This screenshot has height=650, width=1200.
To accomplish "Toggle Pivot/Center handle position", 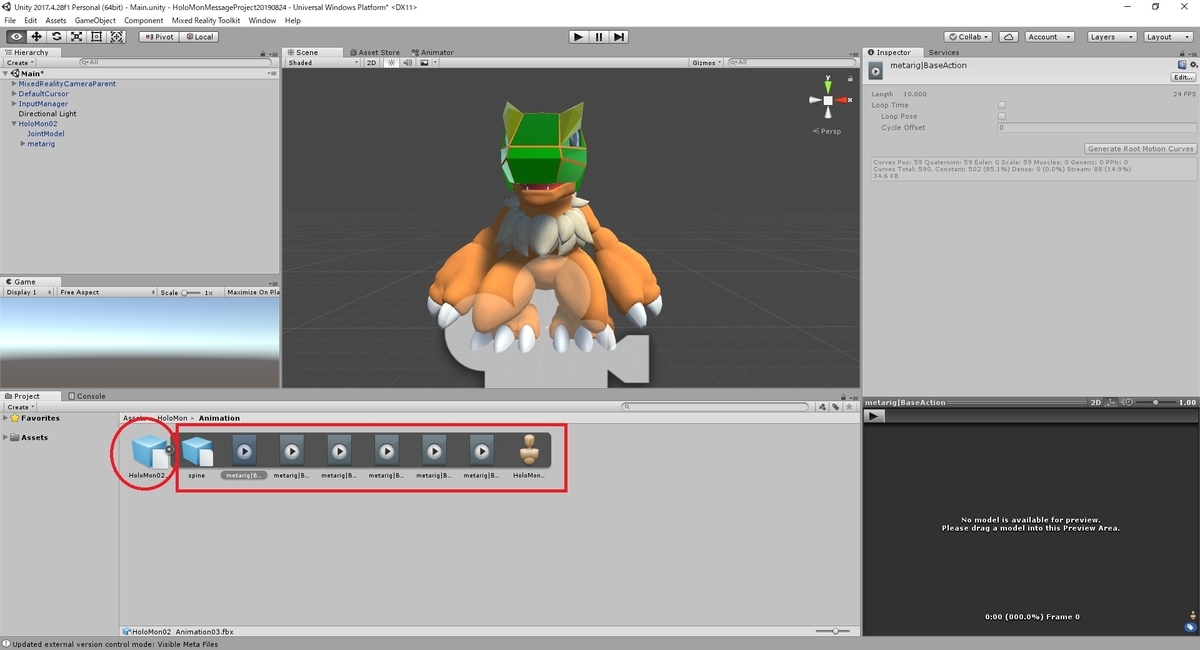I will pyautogui.click(x=159, y=37).
